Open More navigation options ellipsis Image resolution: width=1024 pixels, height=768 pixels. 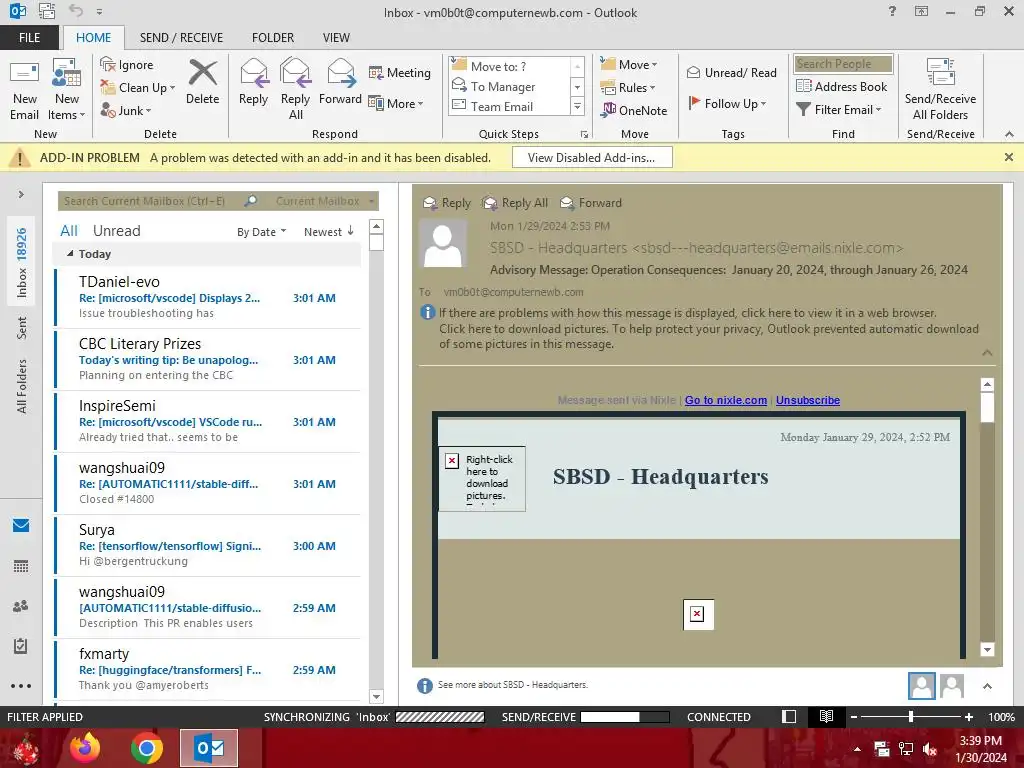(21, 686)
